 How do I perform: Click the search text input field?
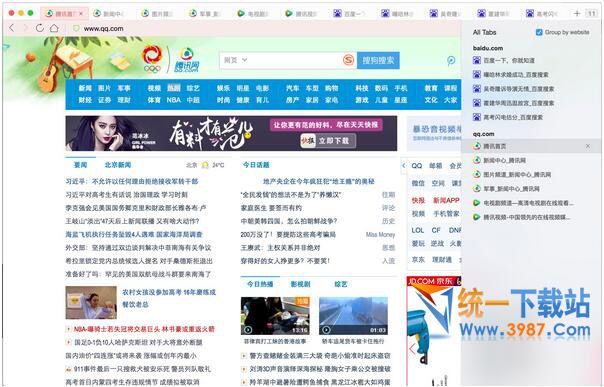pyautogui.click(x=295, y=60)
